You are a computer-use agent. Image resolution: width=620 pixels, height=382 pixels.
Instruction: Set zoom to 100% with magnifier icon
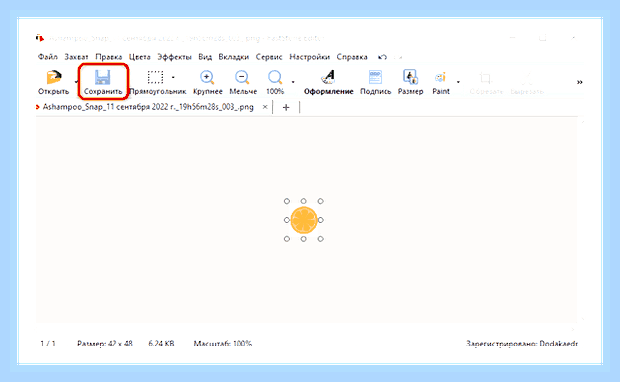click(x=275, y=78)
